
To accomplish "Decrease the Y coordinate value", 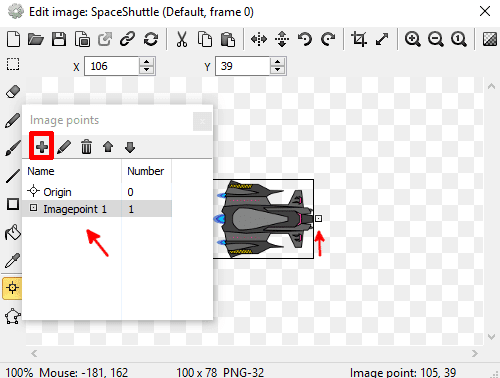I will [x=277, y=70].
